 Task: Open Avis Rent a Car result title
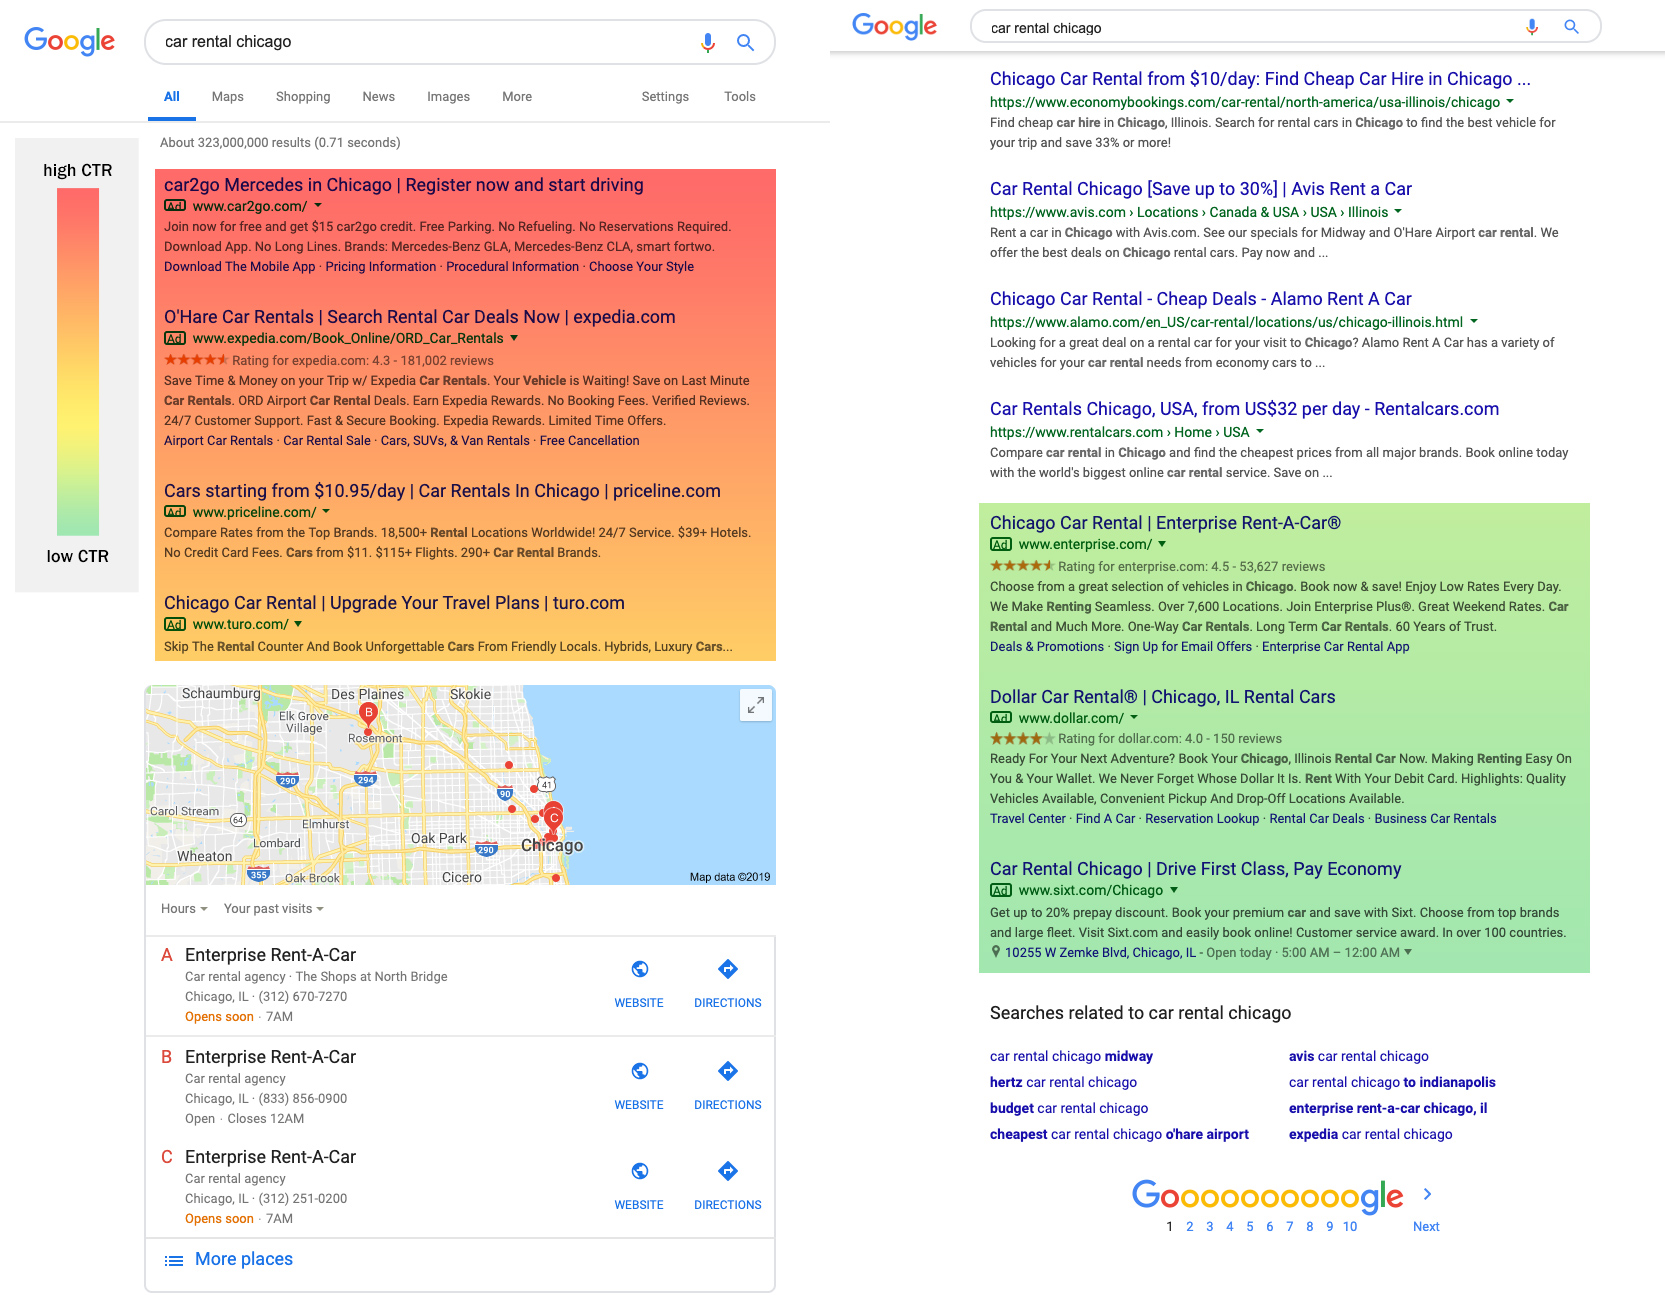(1201, 189)
